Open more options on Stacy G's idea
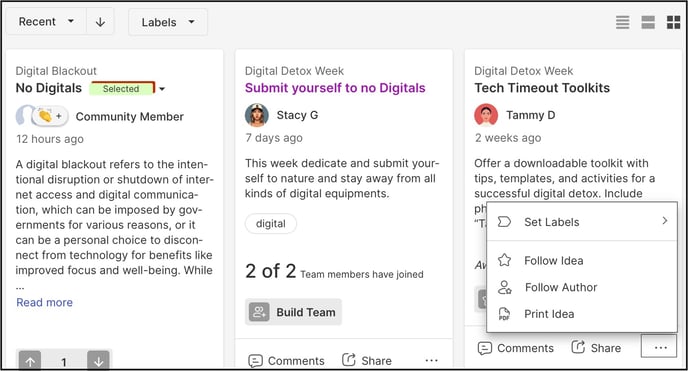This screenshot has height=371, width=688. click(432, 360)
